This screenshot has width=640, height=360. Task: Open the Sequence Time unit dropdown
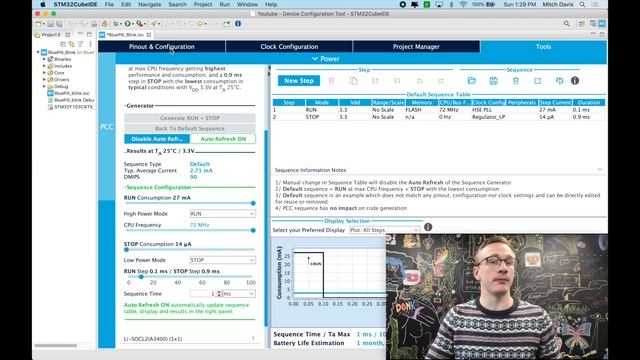(239, 294)
